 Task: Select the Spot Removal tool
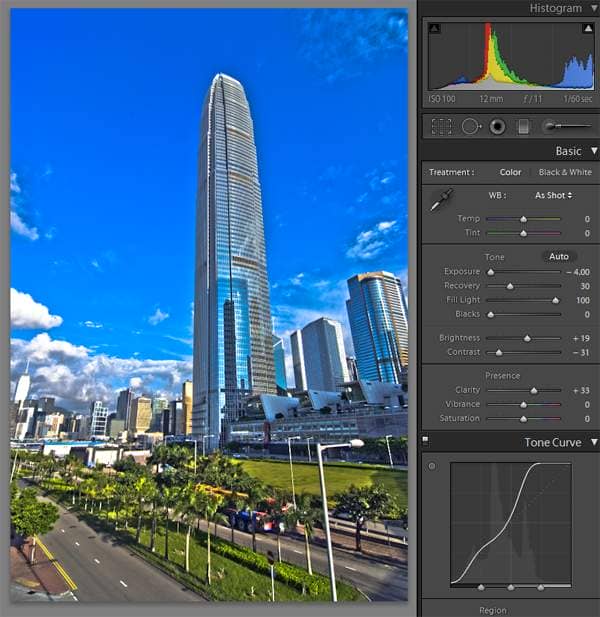tap(471, 127)
